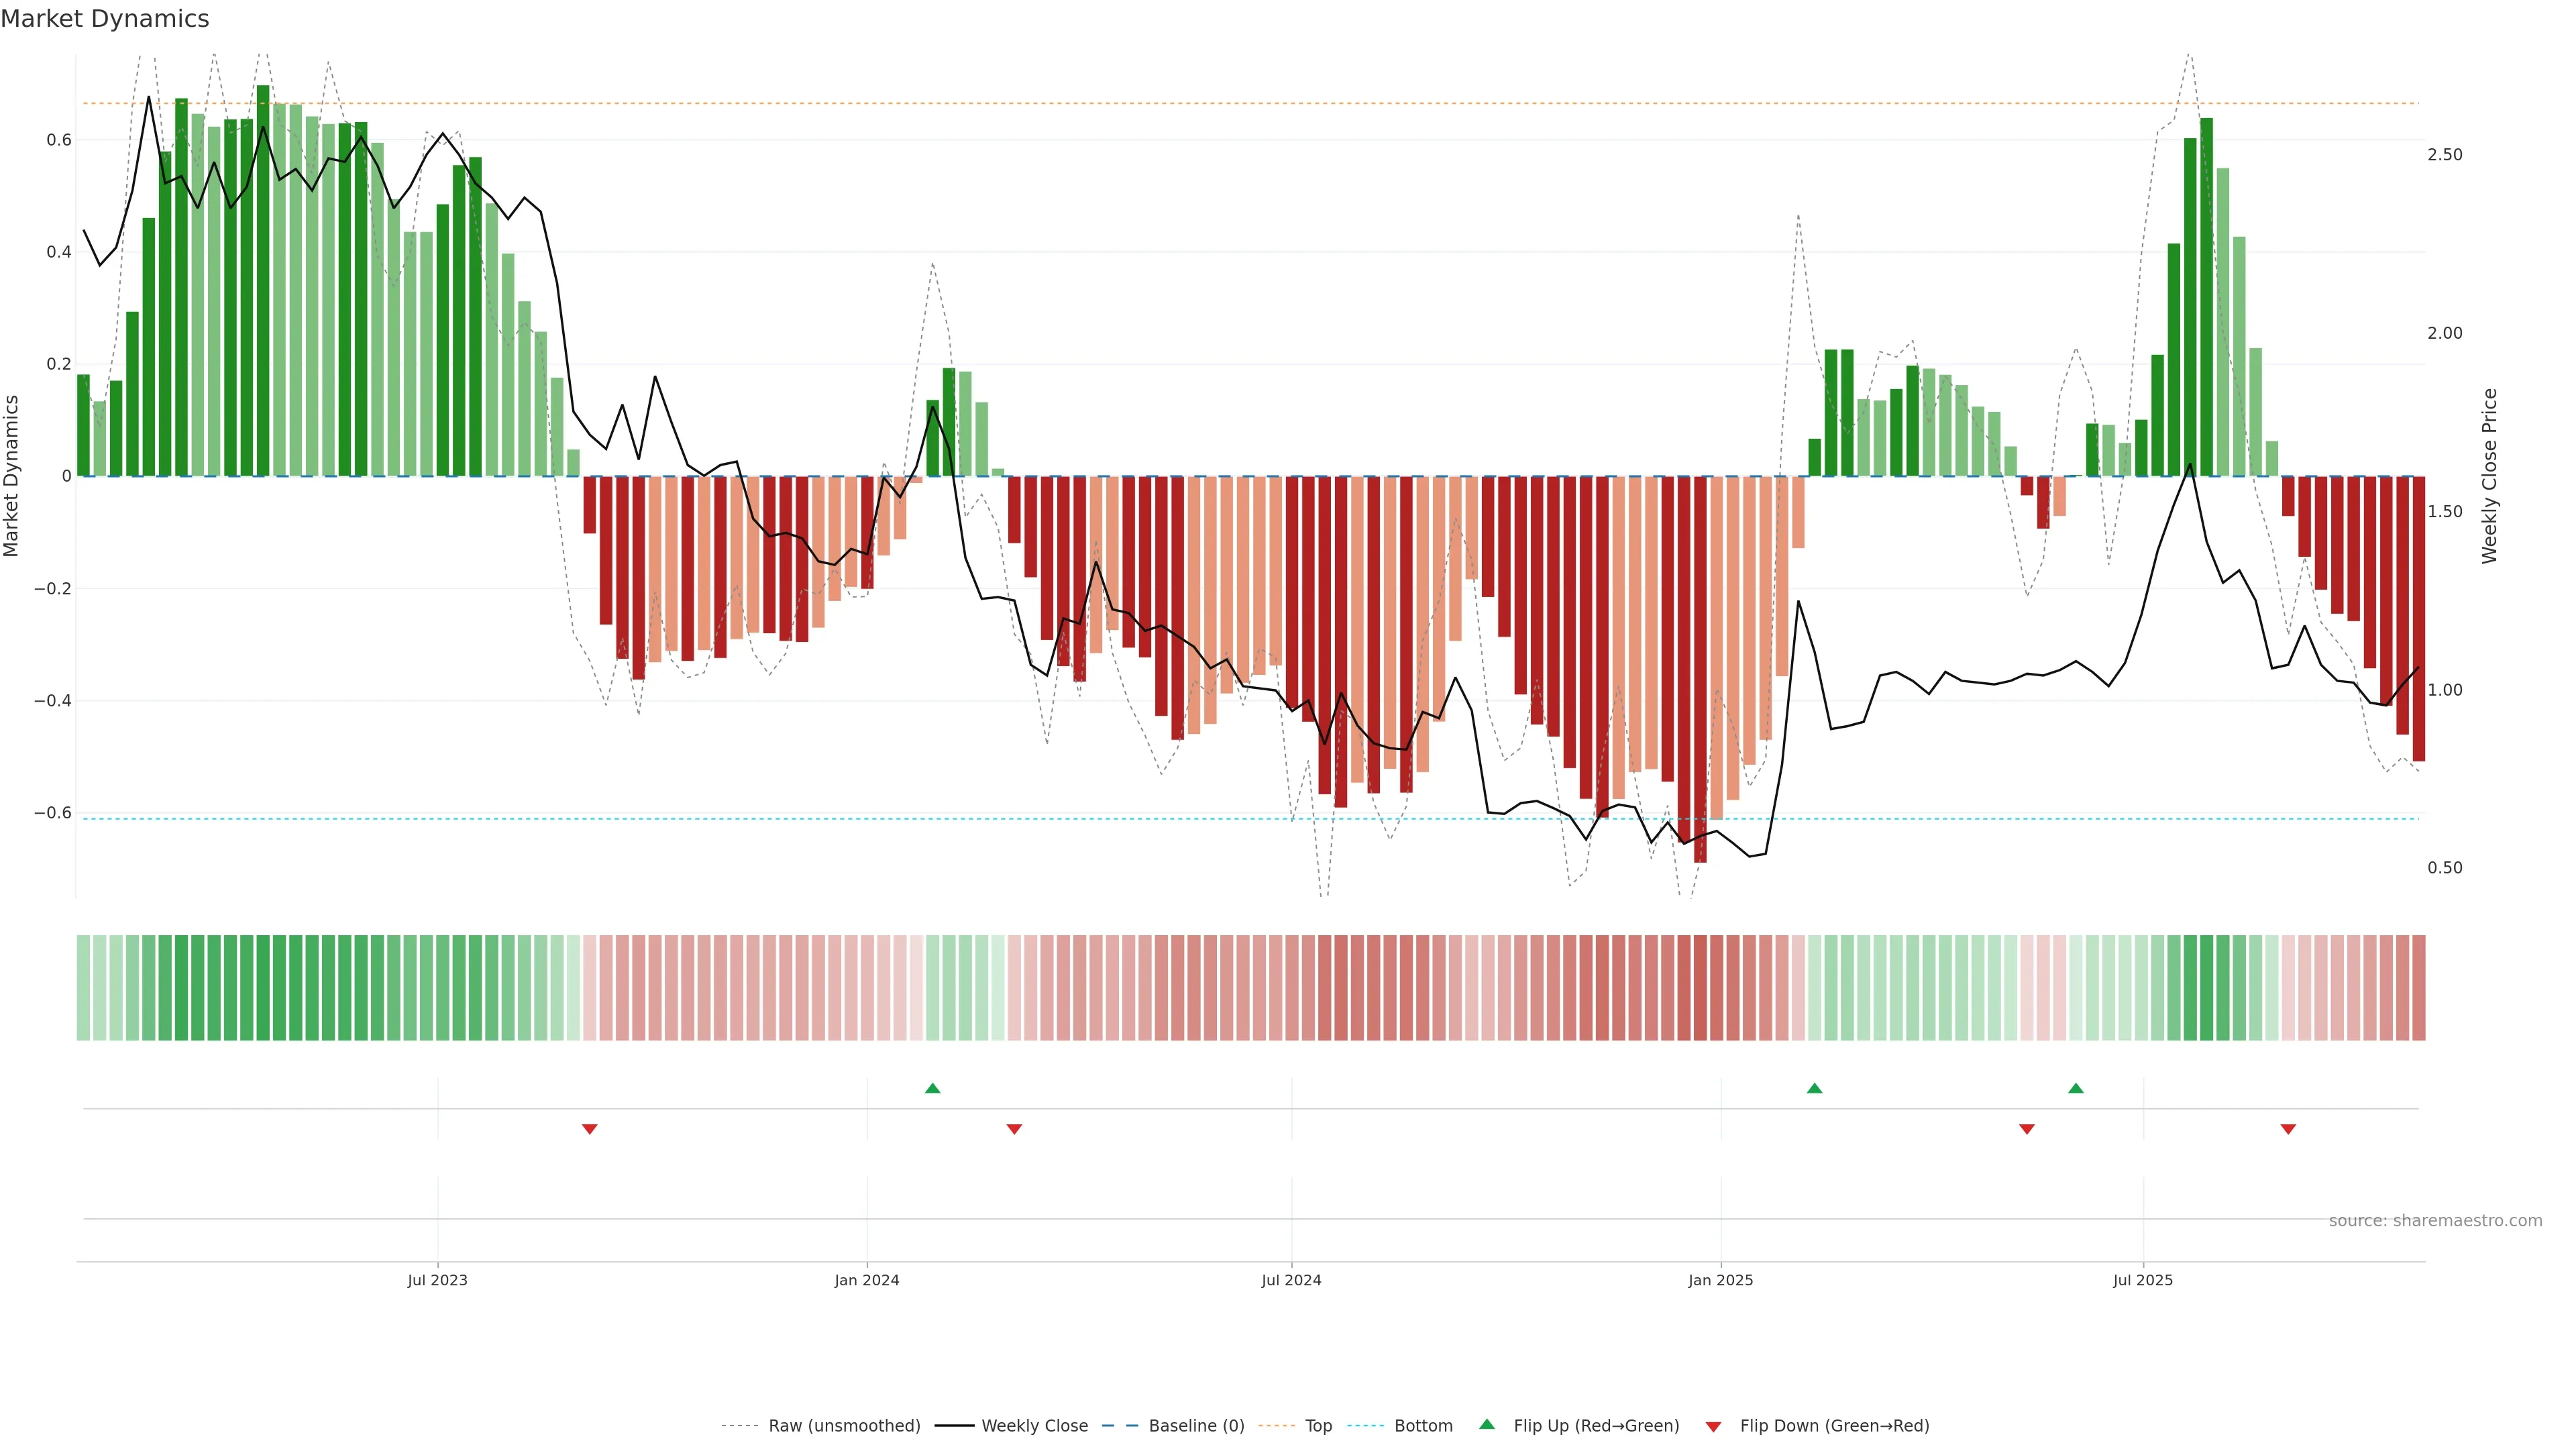Click the green flip-up marker after Jan 2024
Screen dimensions: 2576x1449
932,1088
